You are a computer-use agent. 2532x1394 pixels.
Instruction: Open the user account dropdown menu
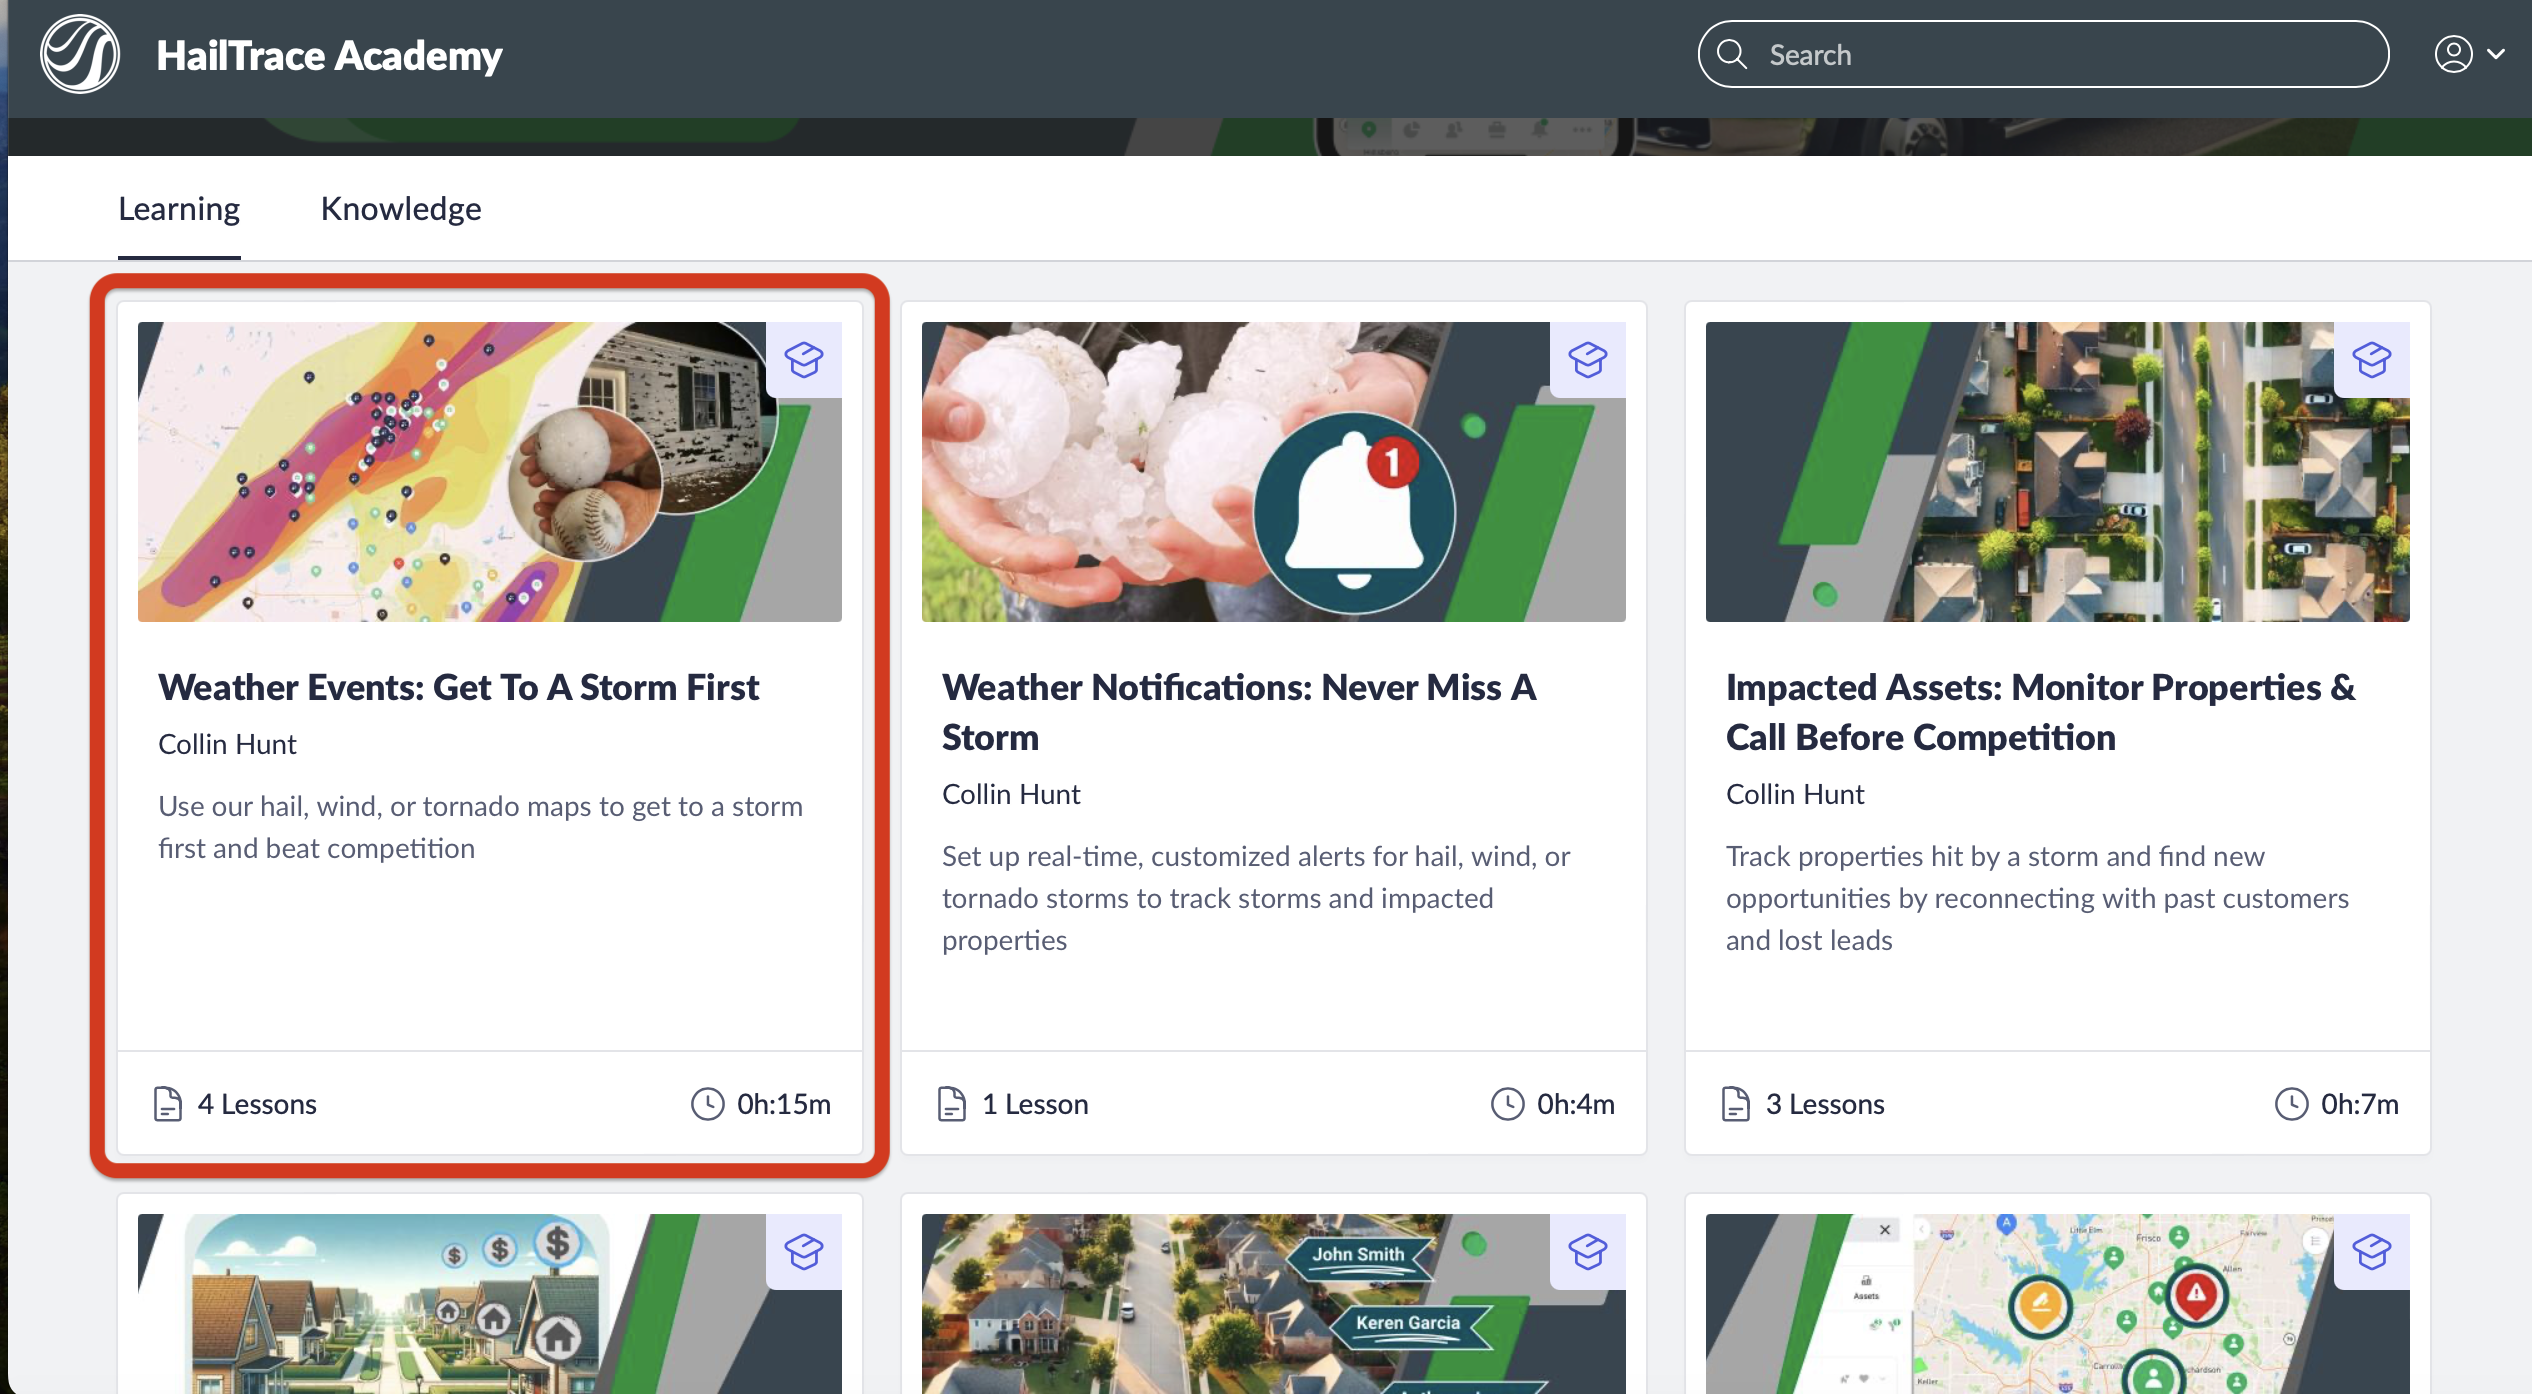(2469, 54)
